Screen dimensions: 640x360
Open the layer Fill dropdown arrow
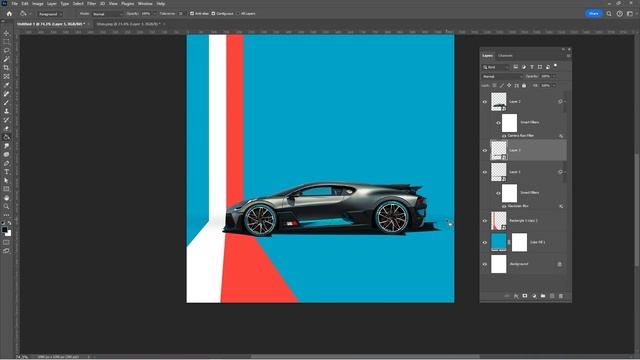(553, 85)
